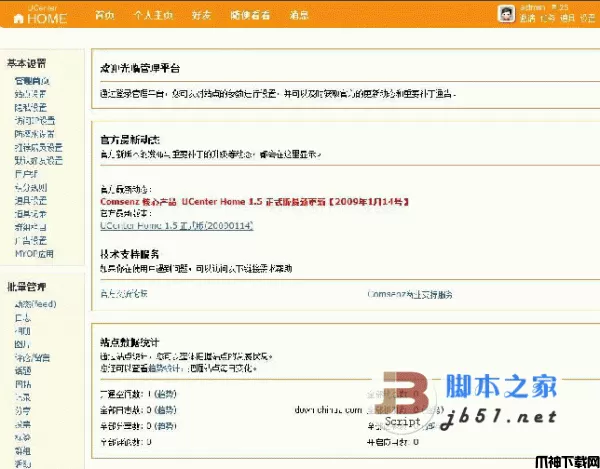Image resolution: width=600 pixels, height=469 pixels.
Task: Click the 技术支持服务 section heading
Action: 130,254
